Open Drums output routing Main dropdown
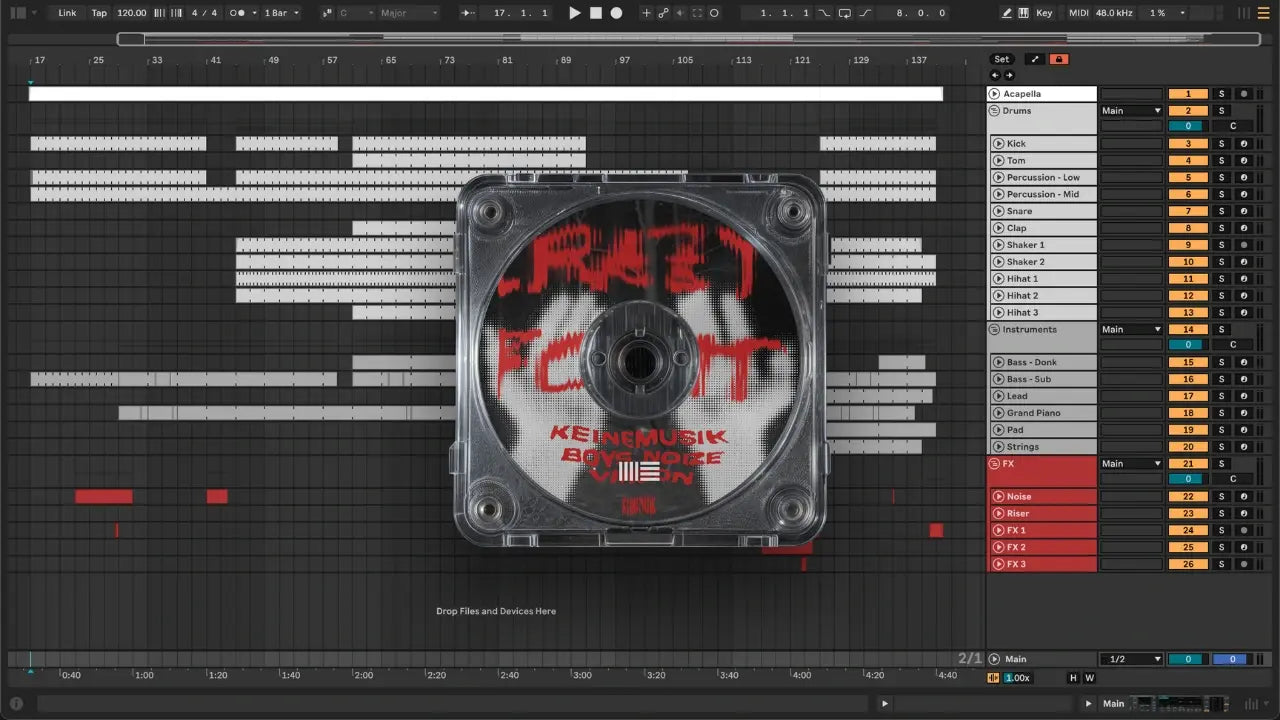 1131,111
